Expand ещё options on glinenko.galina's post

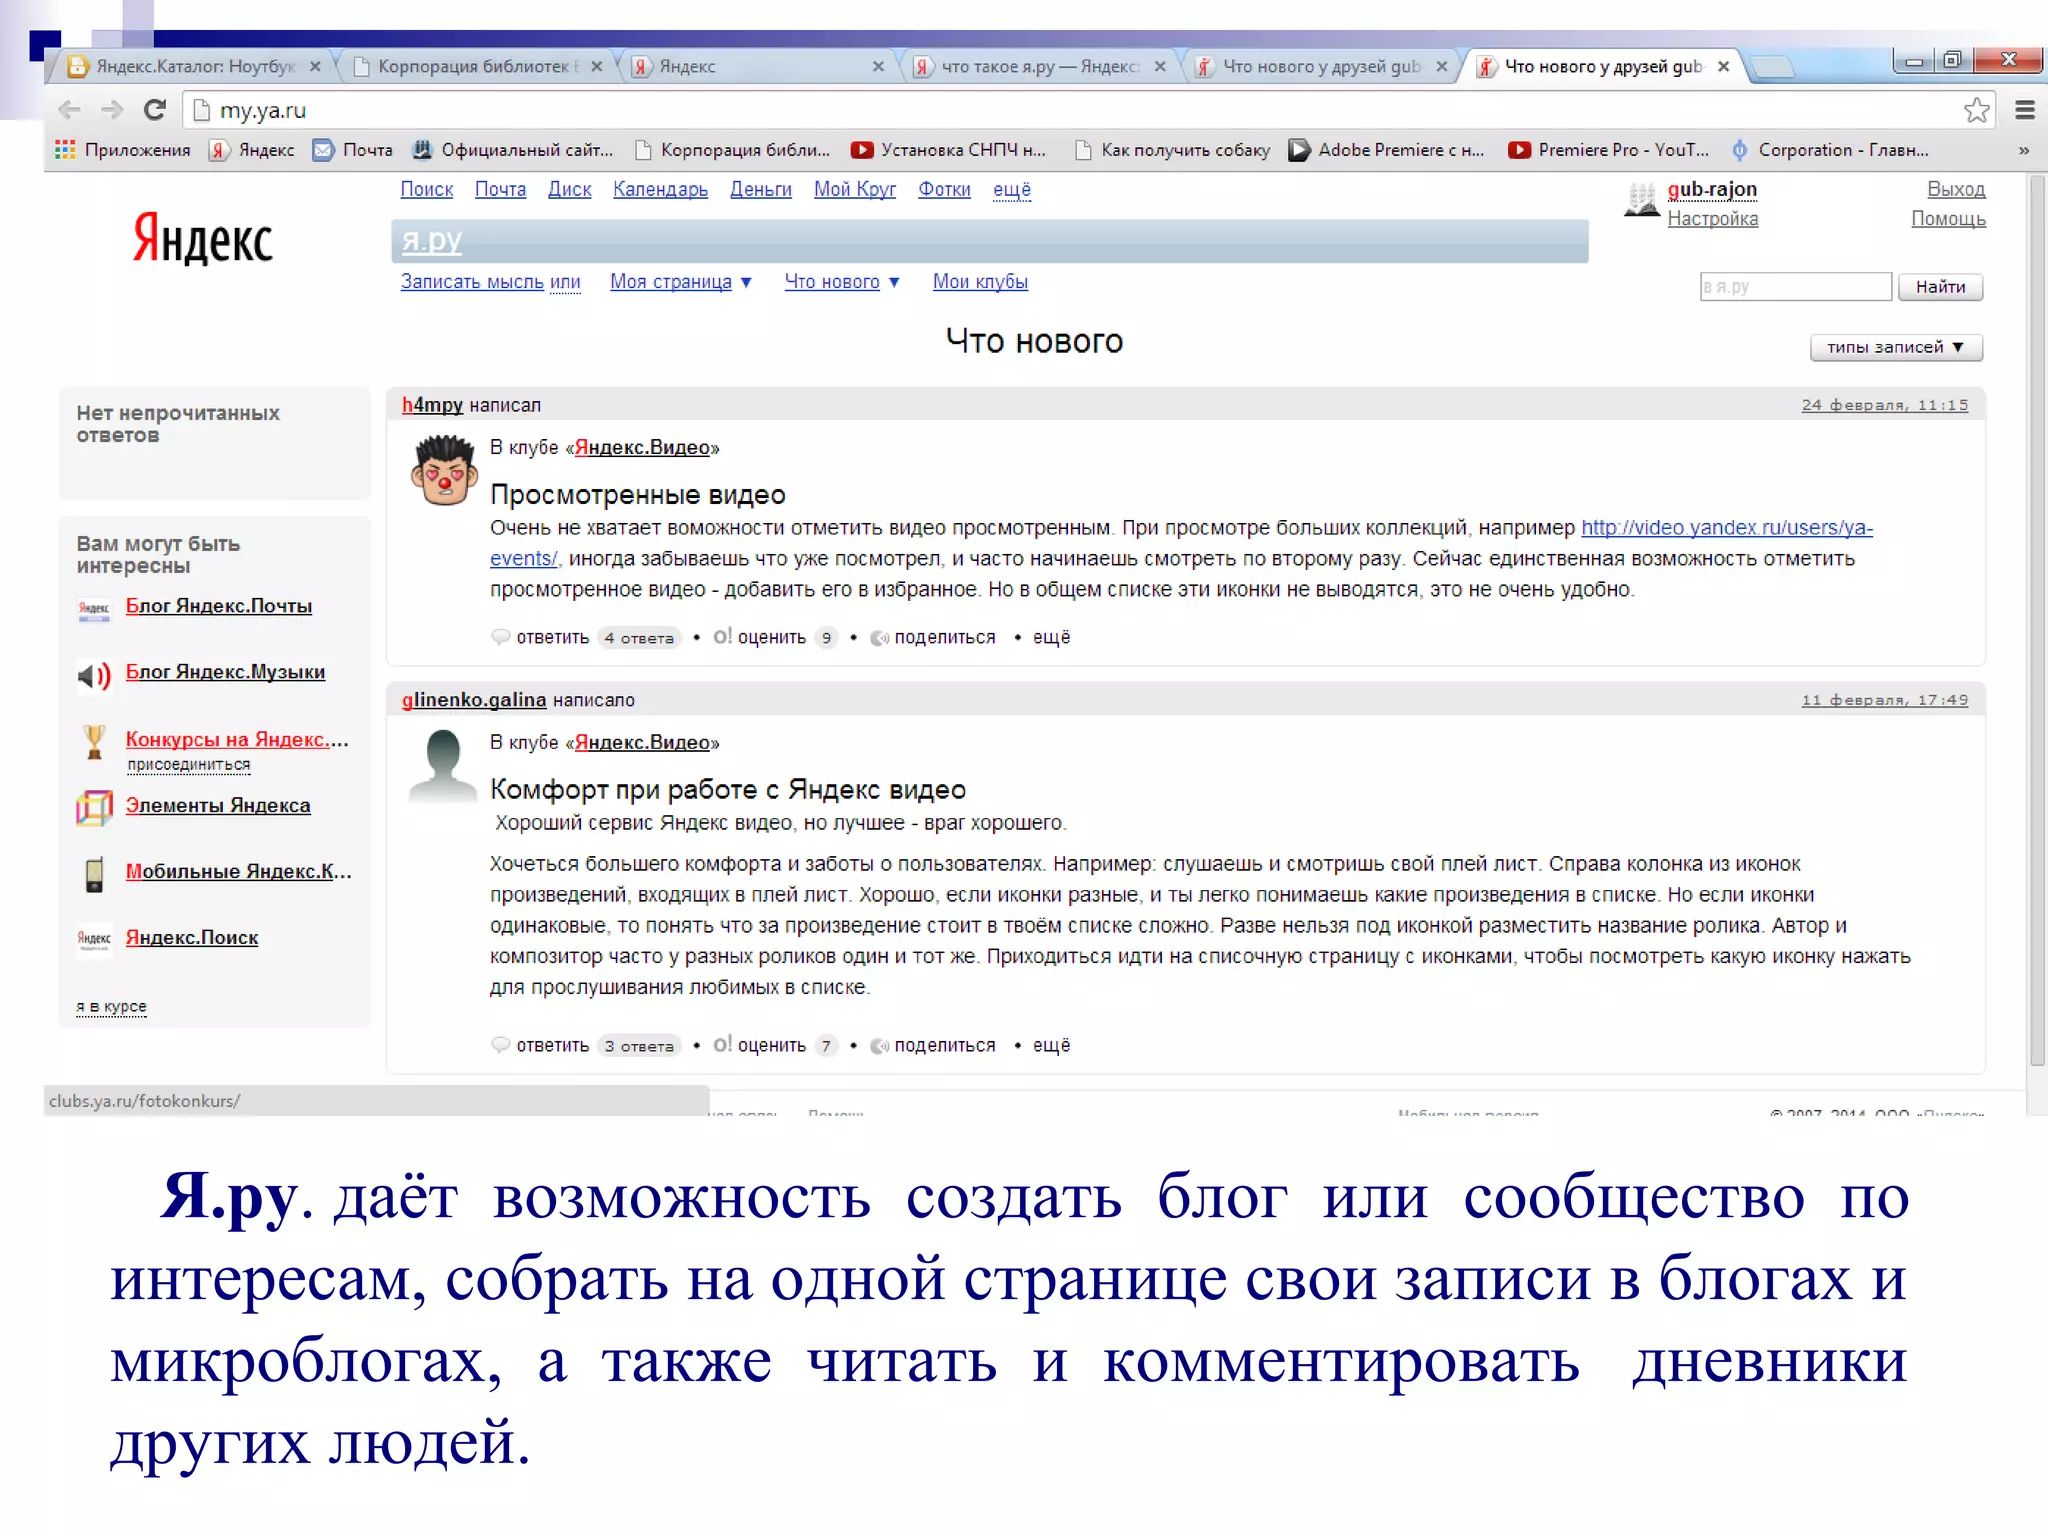(1051, 1045)
